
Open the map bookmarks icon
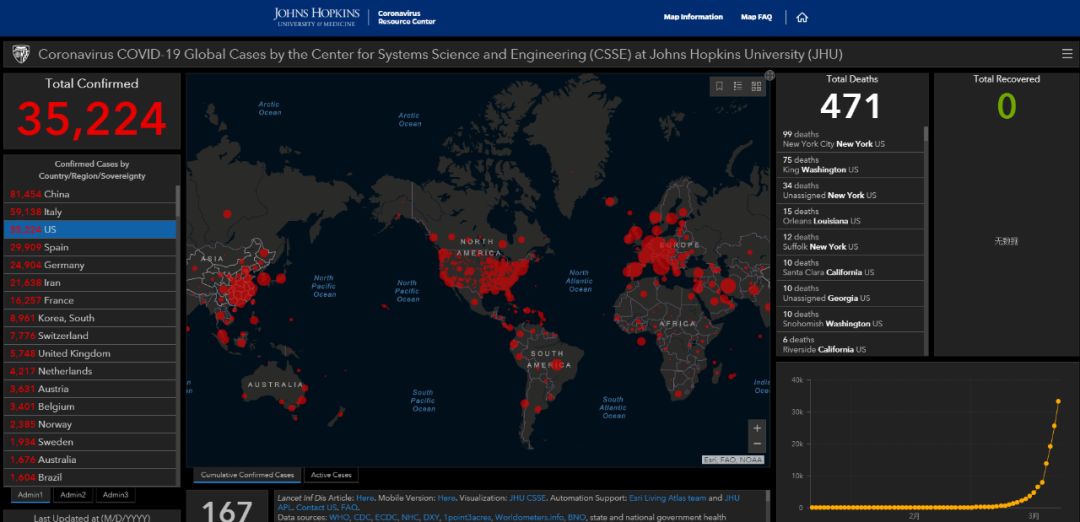pos(719,86)
